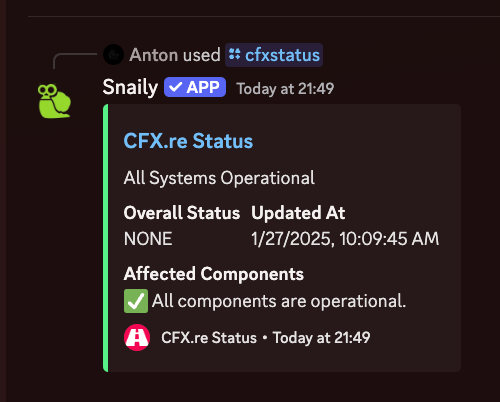Click the Today at 21:49 message timestamp
The image size is (500, 402).
click(285, 89)
